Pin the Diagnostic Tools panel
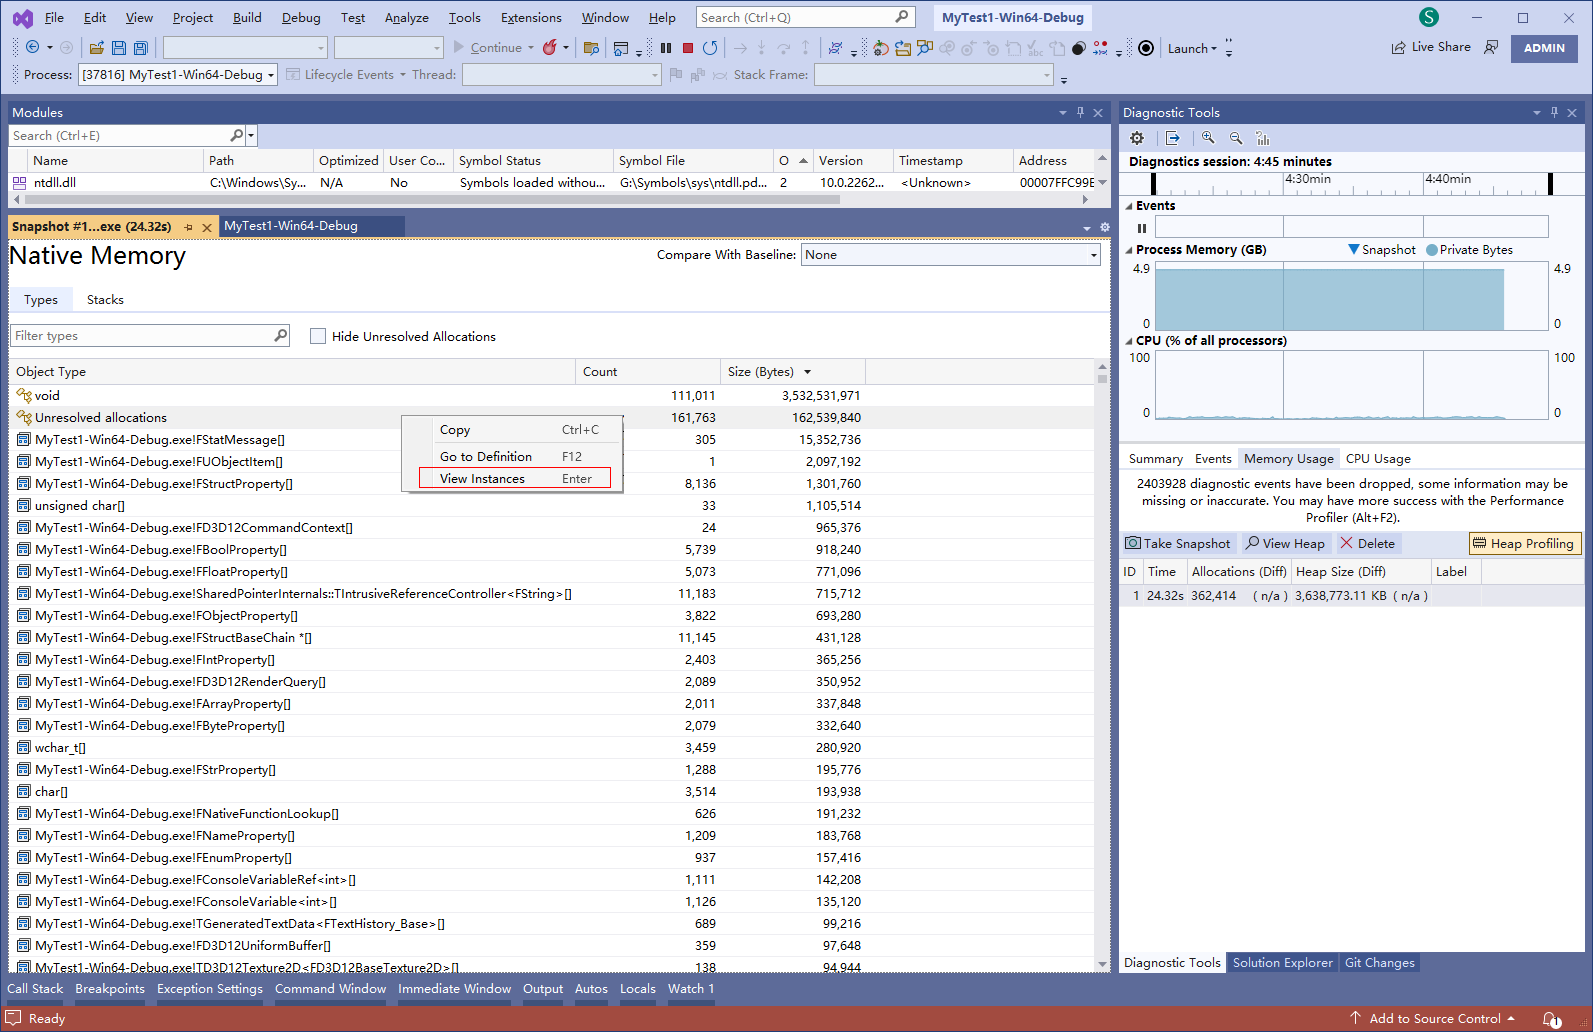Screen dimensions: 1593x1032 [x=1554, y=112]
